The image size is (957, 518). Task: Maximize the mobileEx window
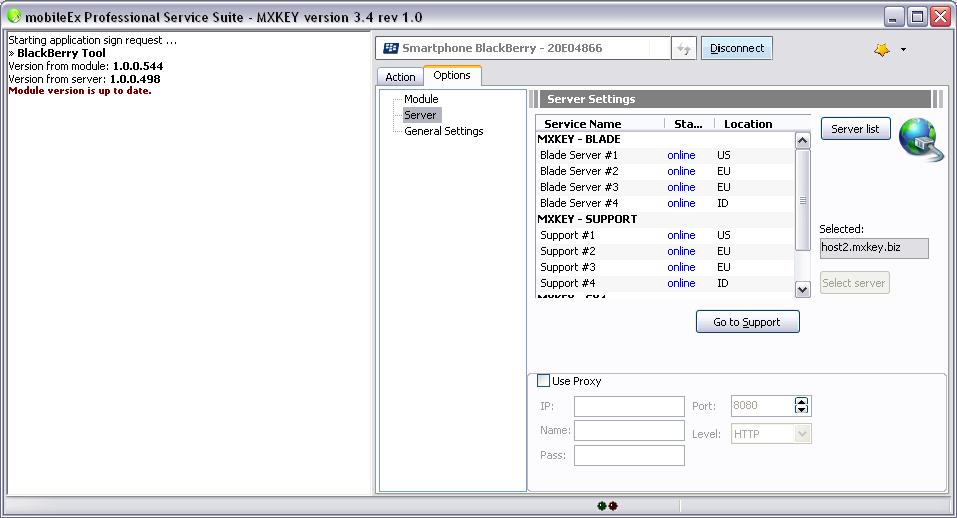(917, 16)
